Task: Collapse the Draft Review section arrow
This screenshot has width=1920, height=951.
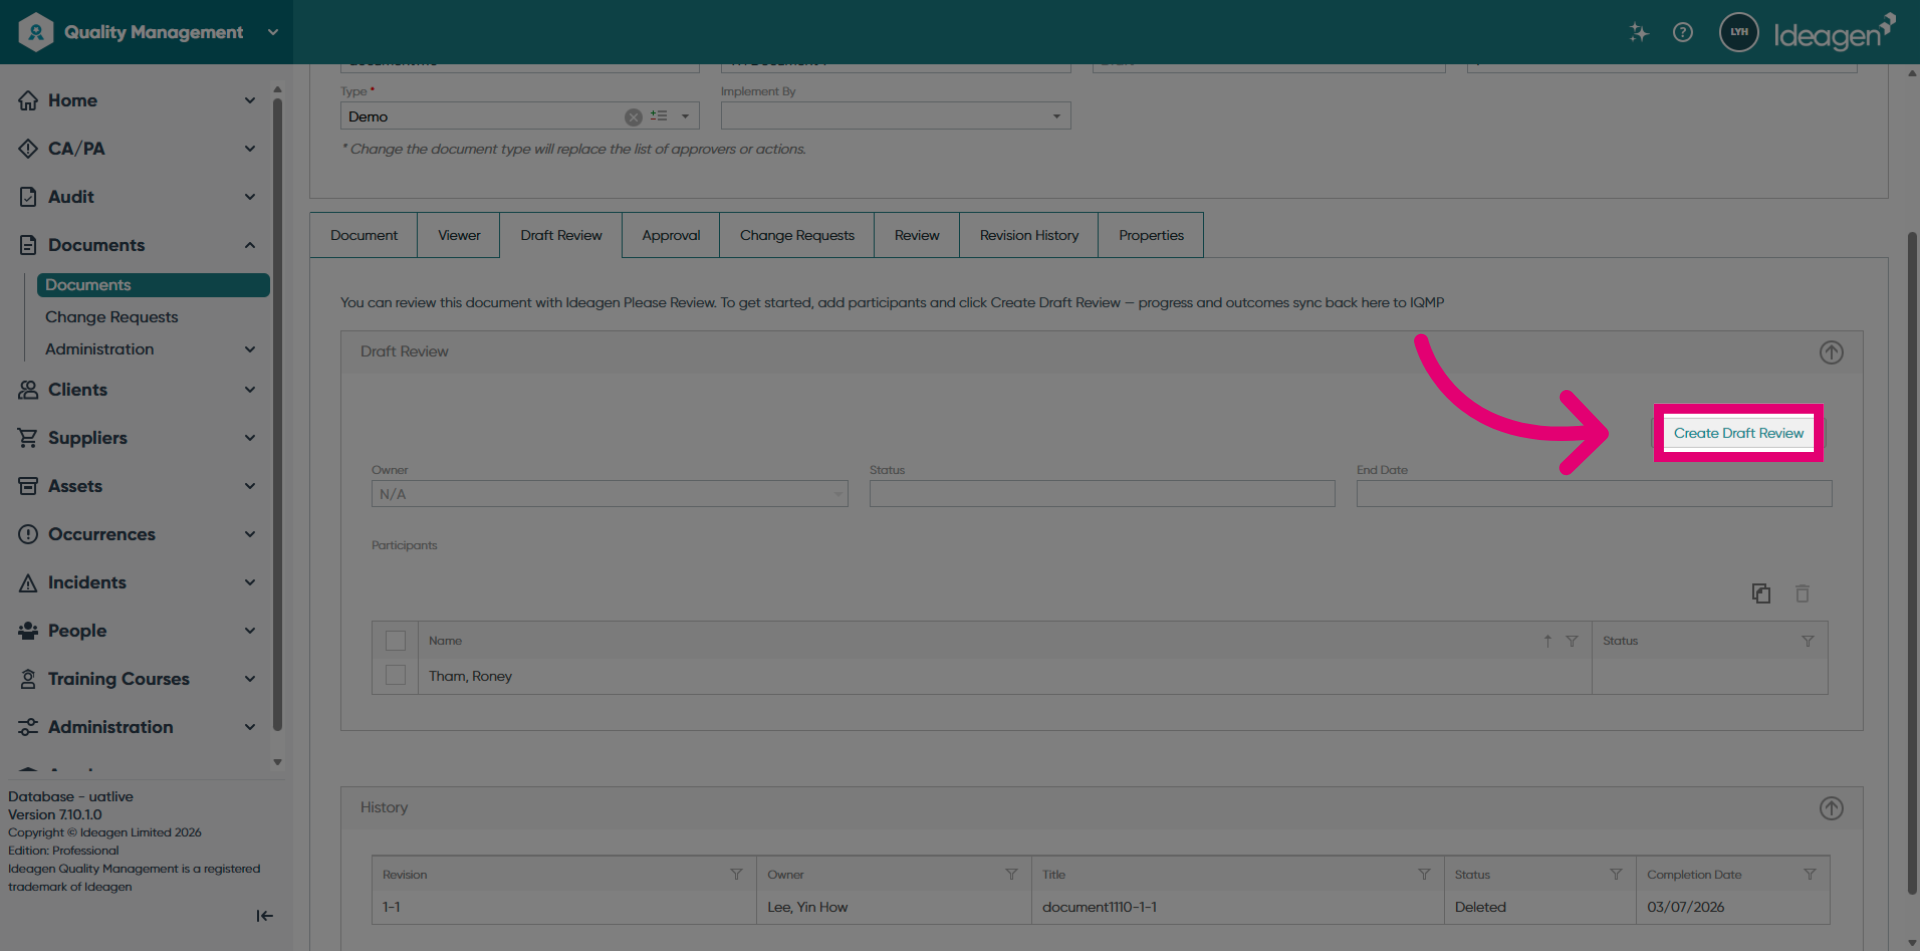Action: coord(1831,352)
